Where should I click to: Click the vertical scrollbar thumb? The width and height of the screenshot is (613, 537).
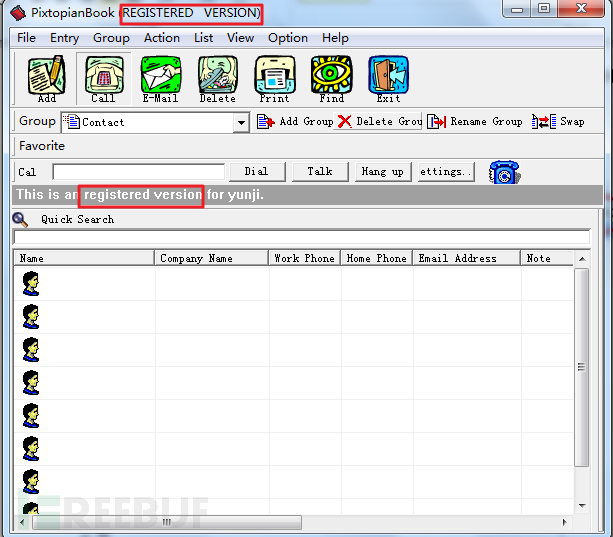(582, 367)
